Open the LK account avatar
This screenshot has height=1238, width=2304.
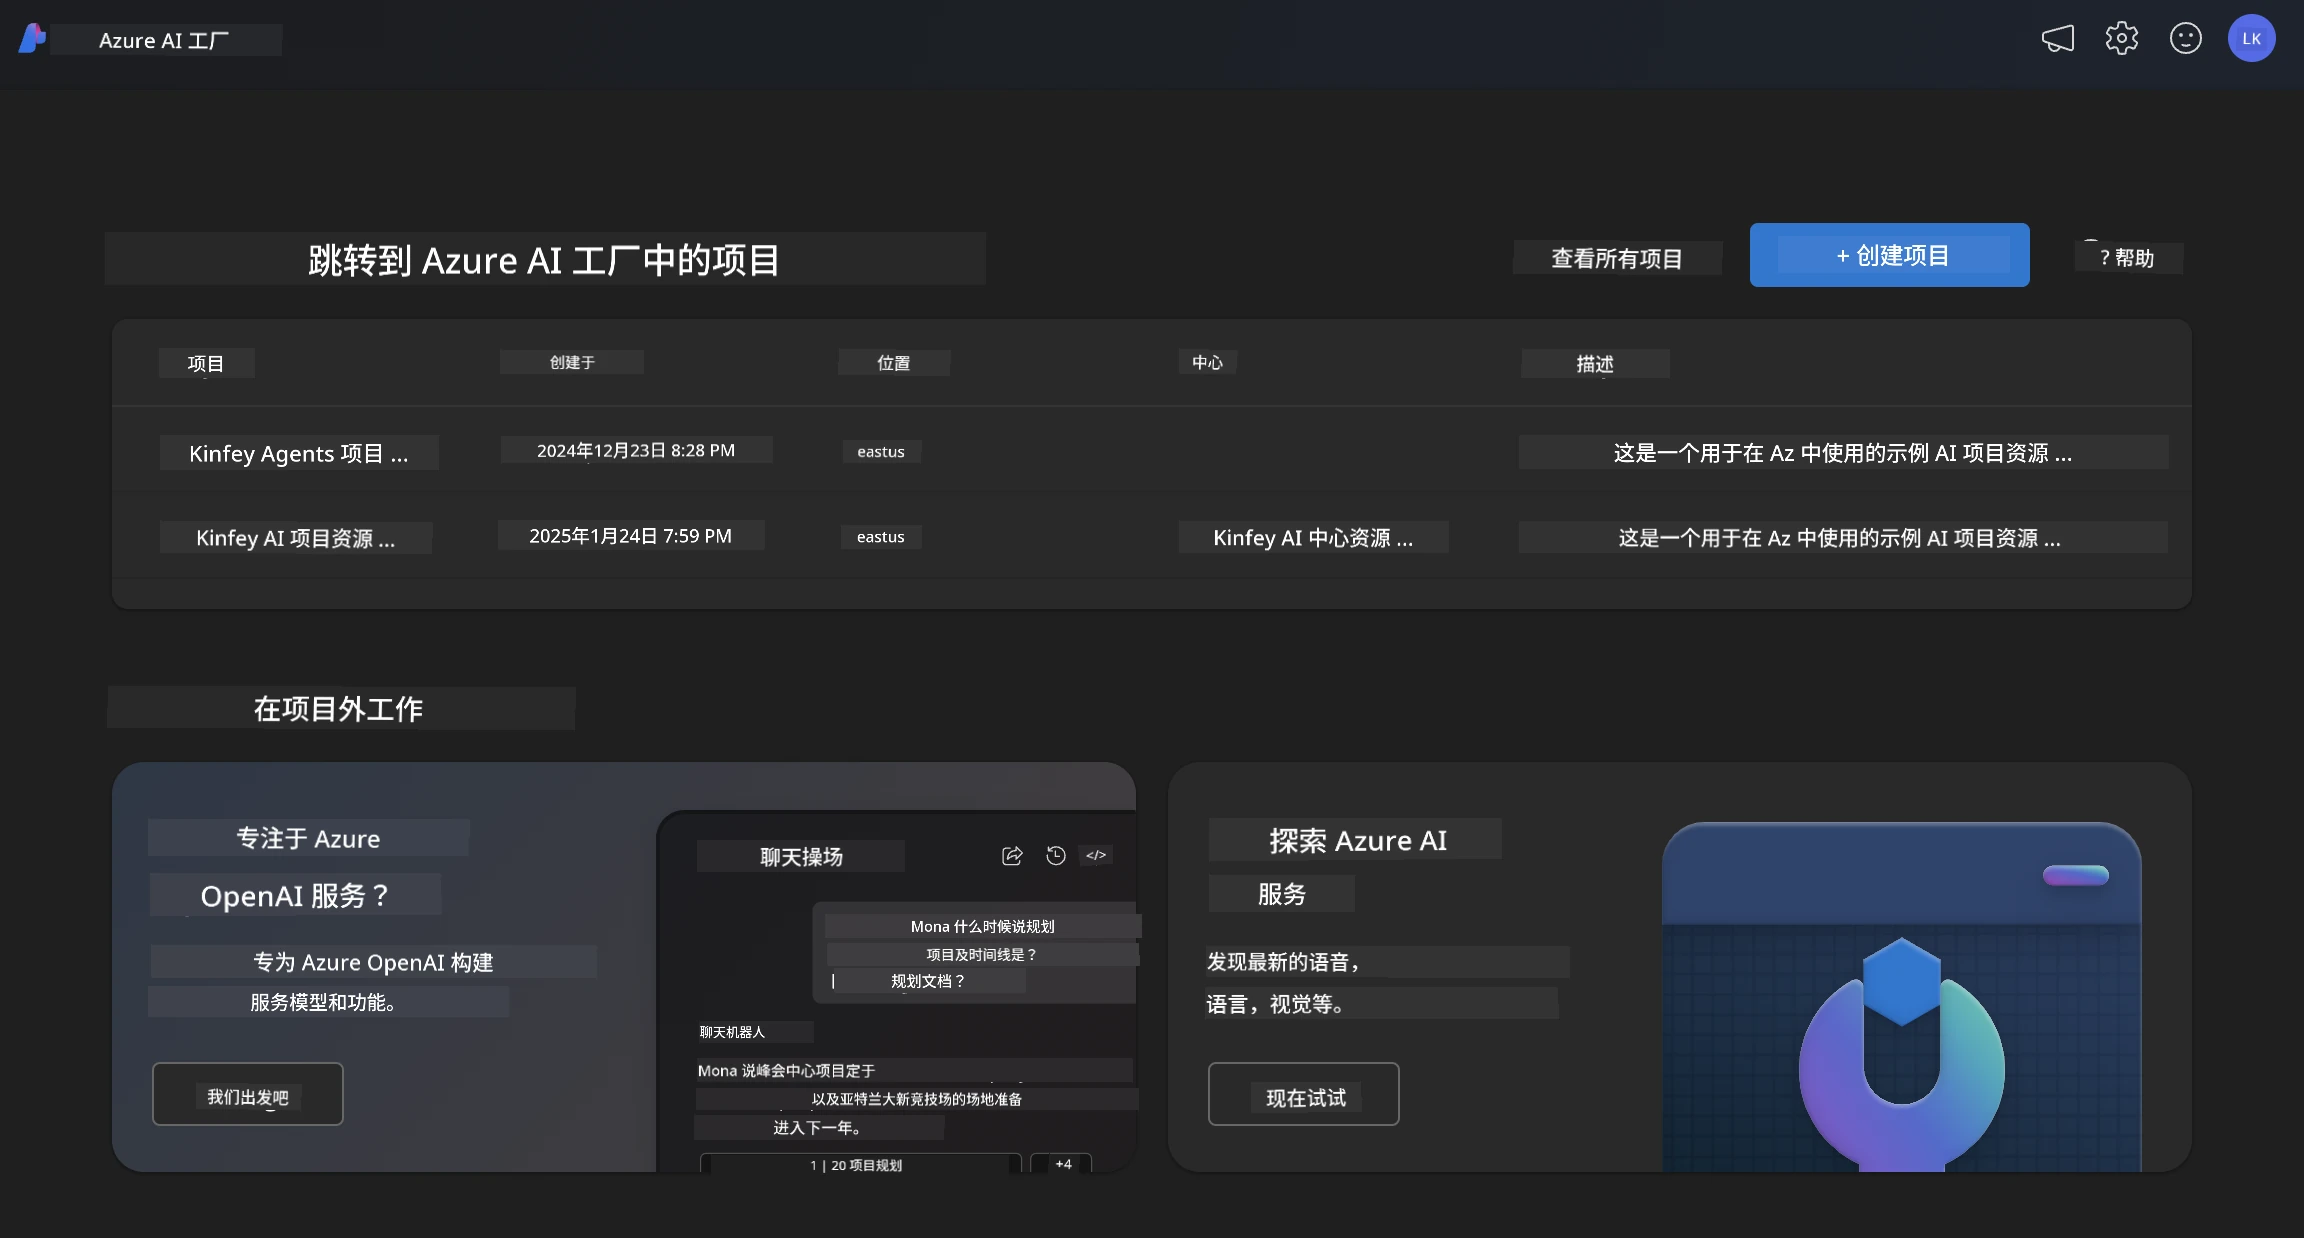tap(2251, 39)
